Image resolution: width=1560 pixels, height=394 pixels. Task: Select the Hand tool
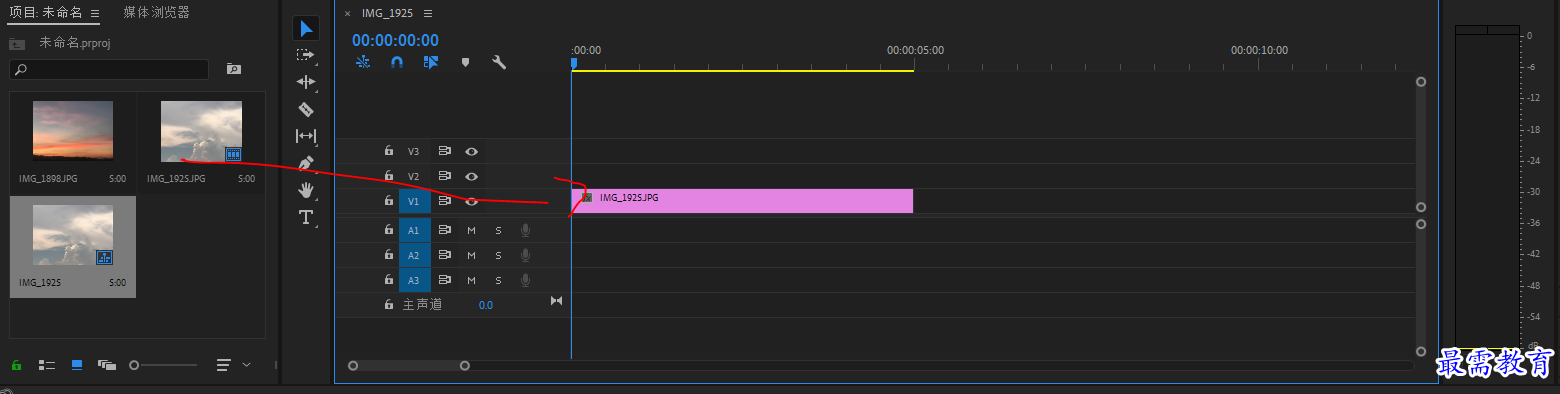[x=306, y=190]
